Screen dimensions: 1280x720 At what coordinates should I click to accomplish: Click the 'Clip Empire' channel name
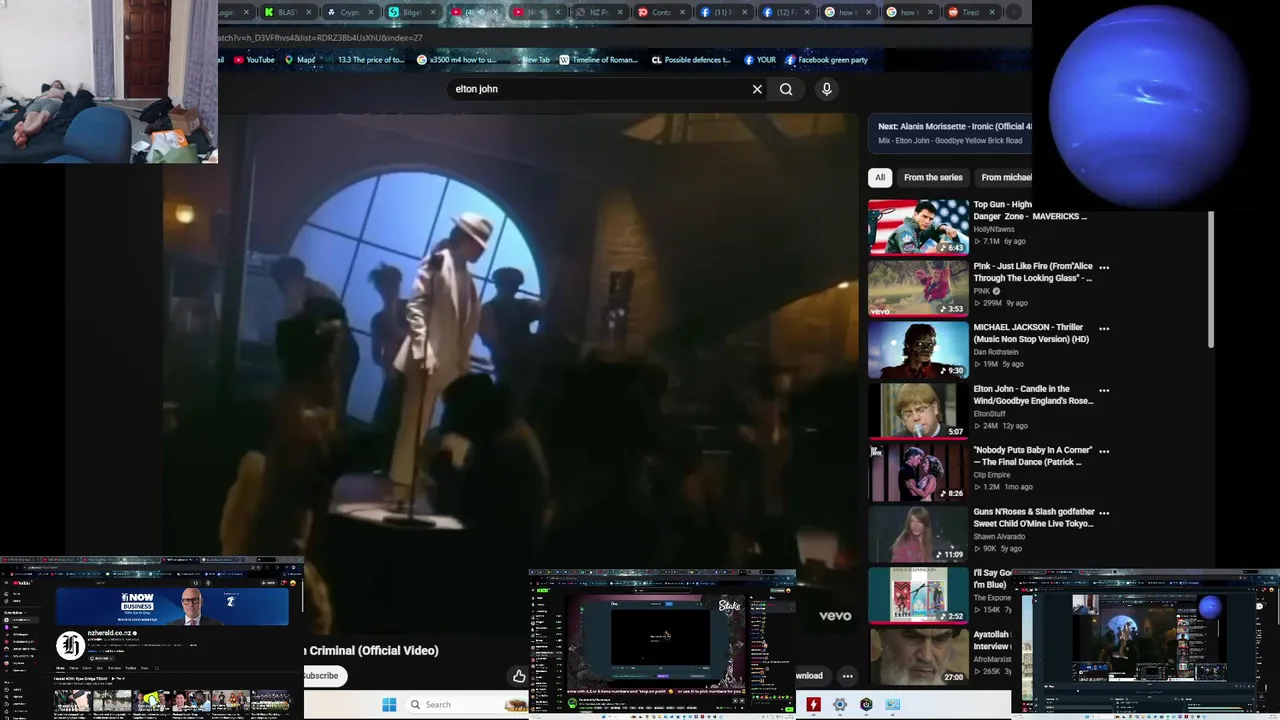coord(992,475)
